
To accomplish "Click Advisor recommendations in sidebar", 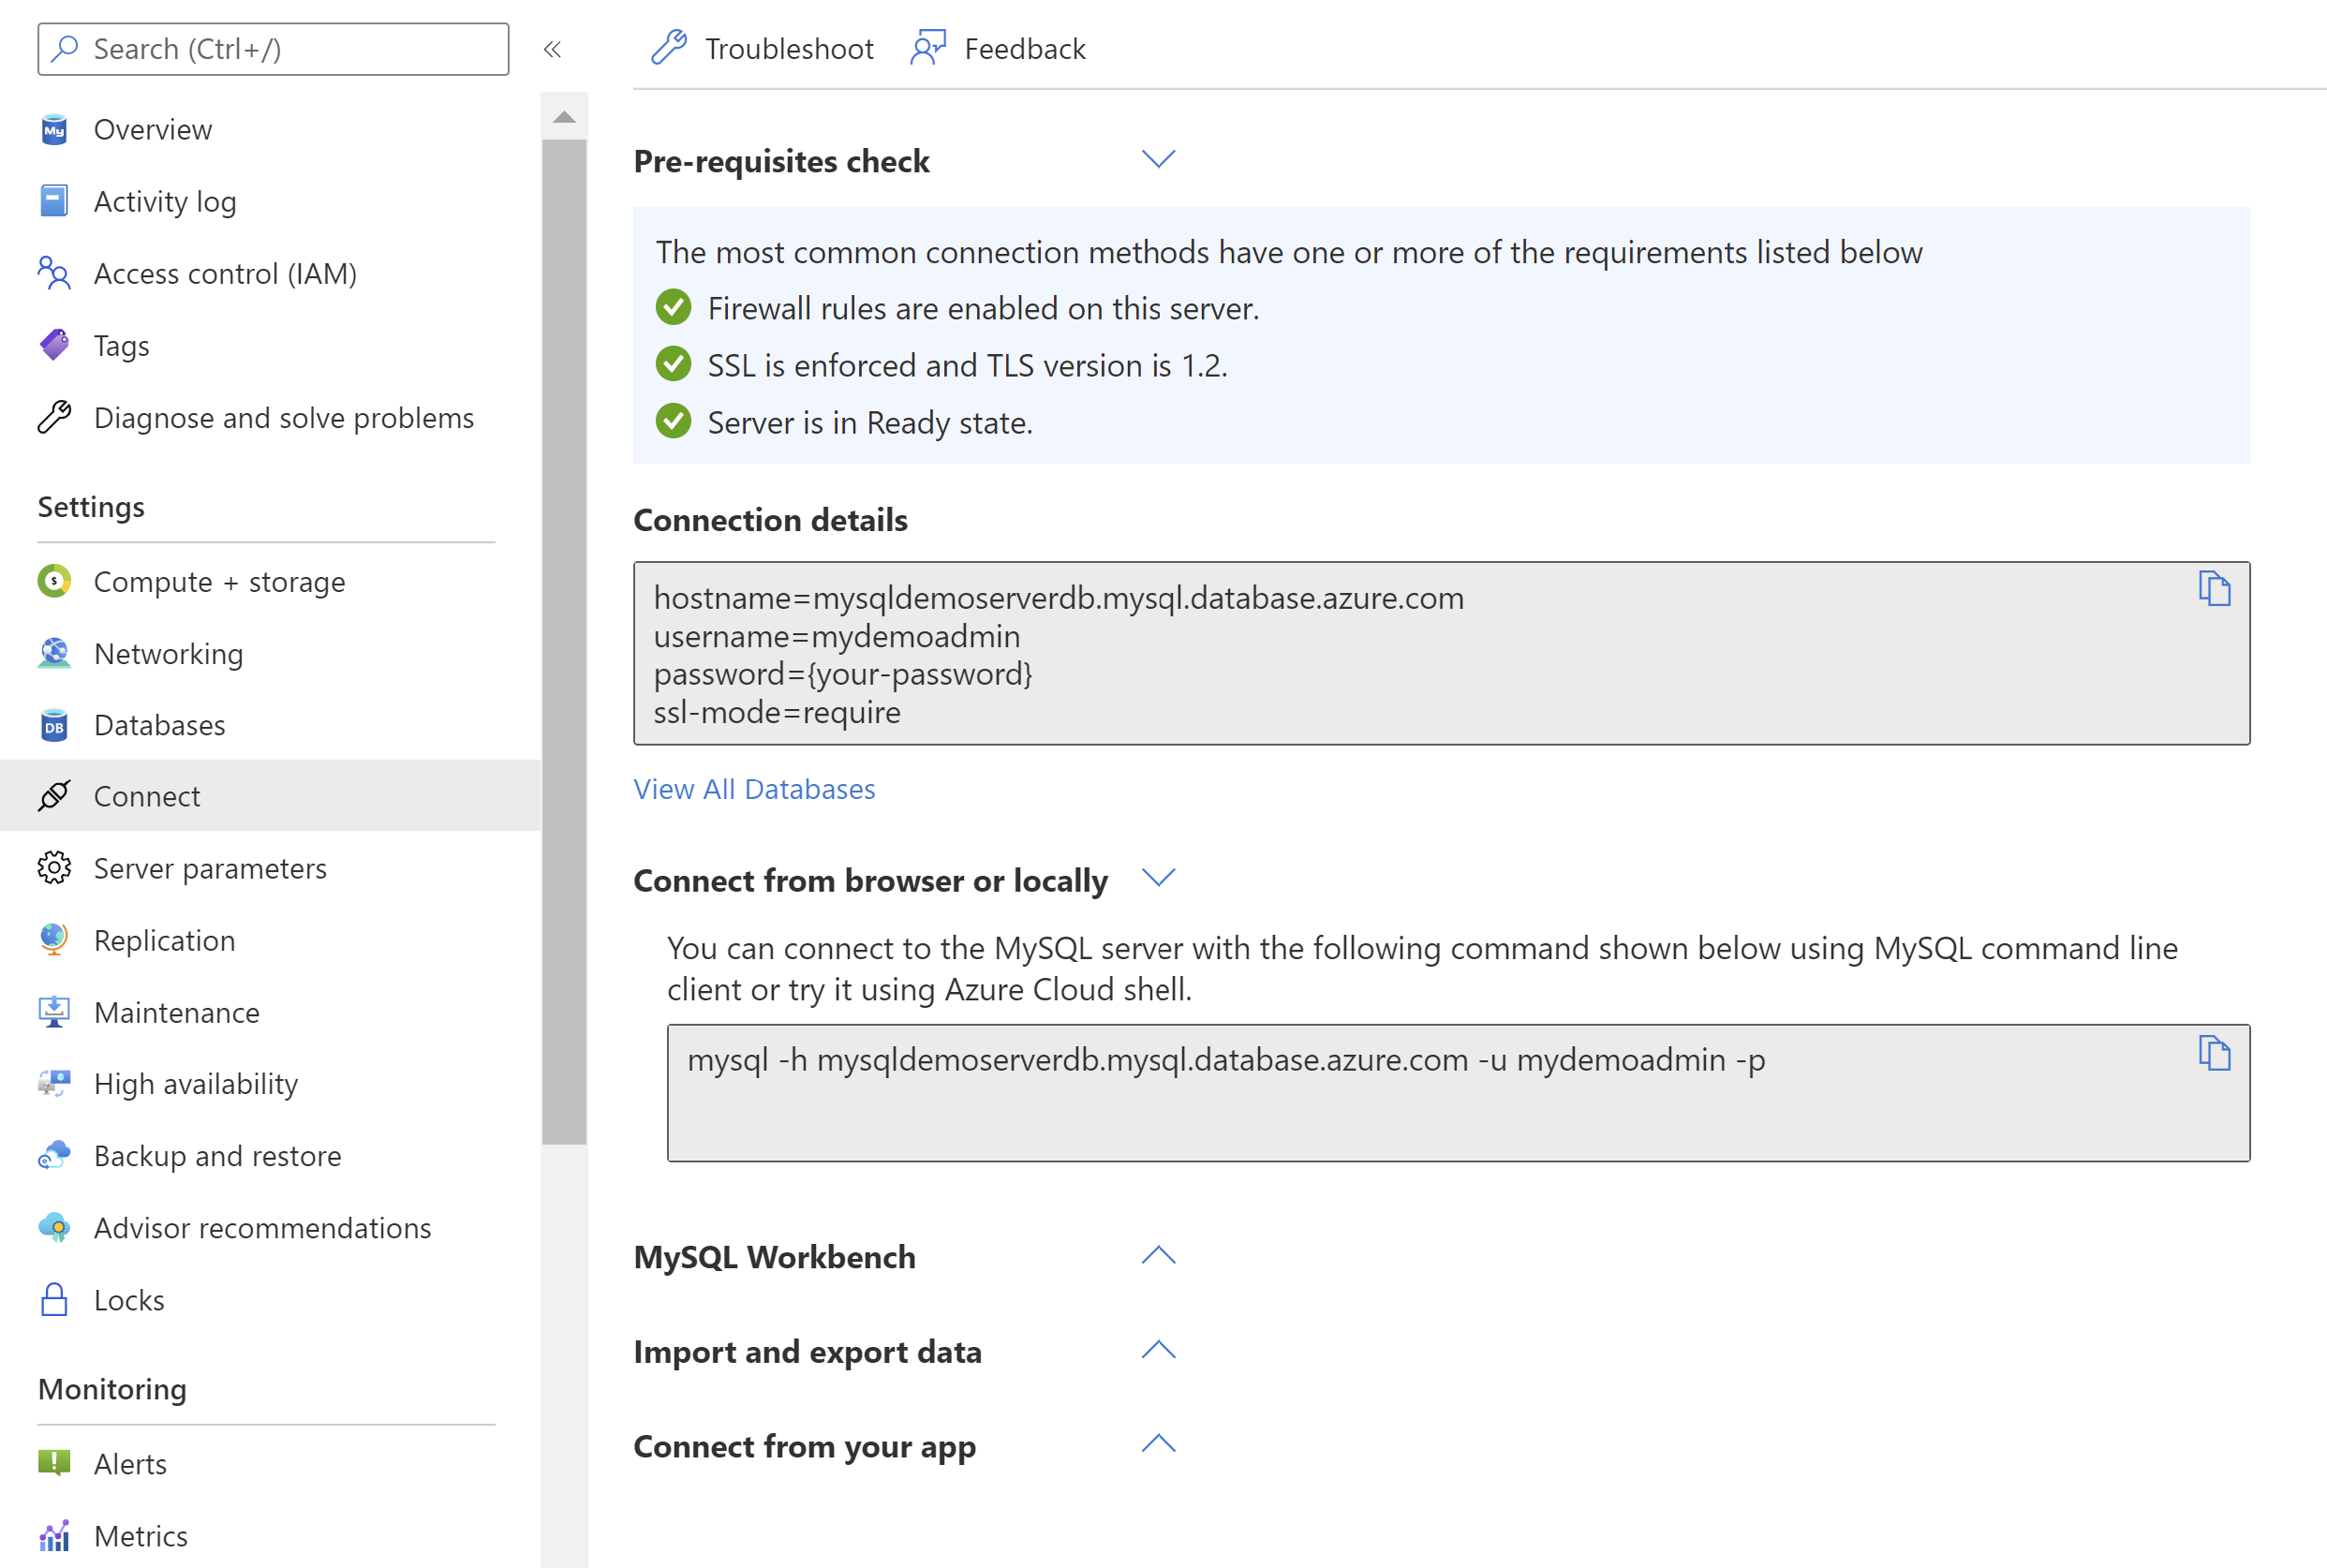I will click(260, 1227).
